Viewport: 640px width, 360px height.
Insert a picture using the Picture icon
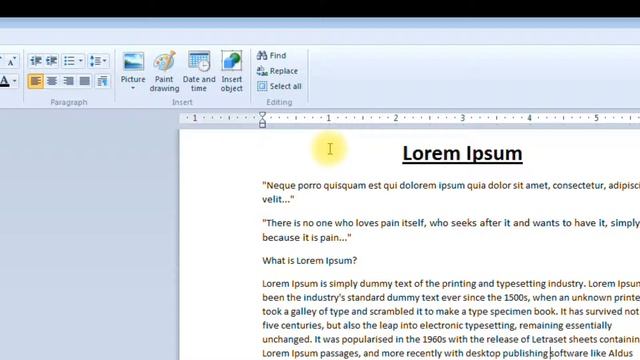click(133, 62)
